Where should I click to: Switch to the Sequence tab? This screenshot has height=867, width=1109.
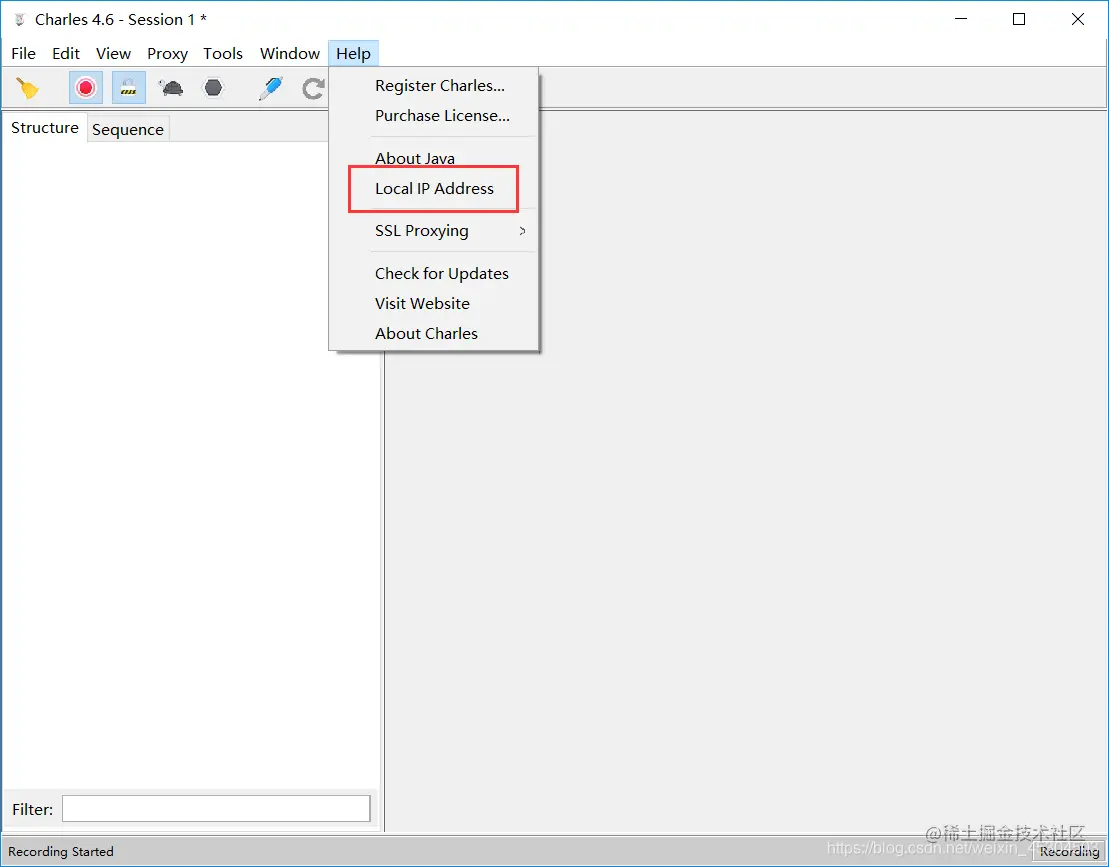point(128,129)
